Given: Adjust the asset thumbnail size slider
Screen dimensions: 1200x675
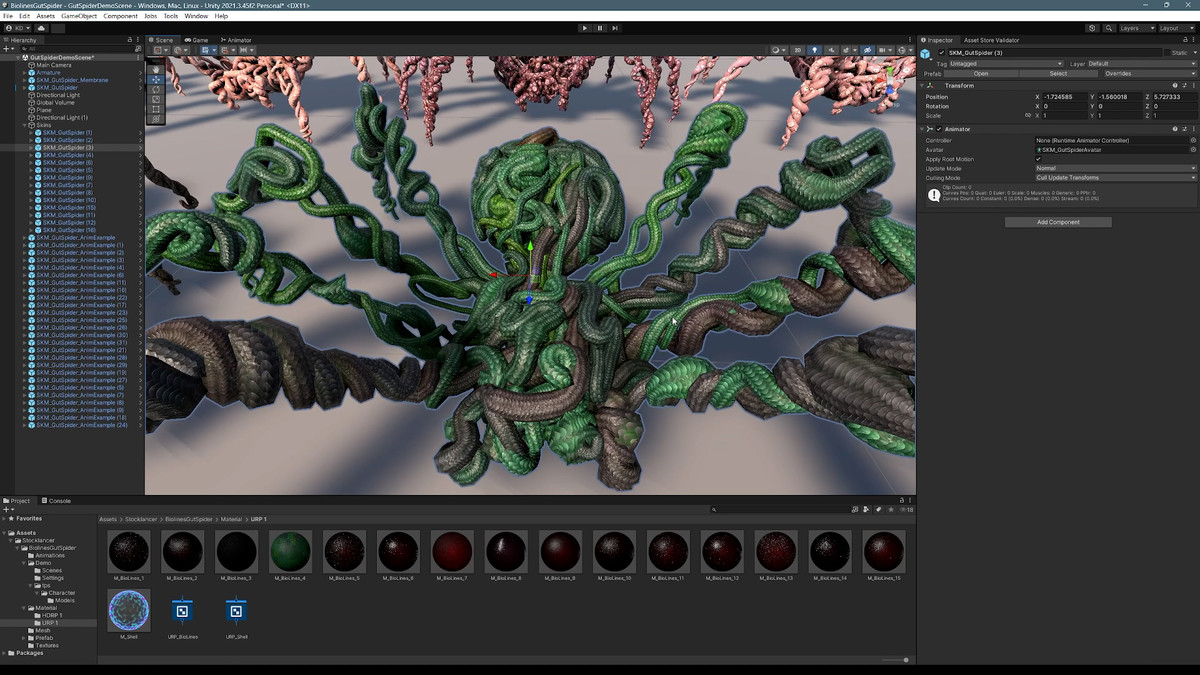Looking at the screenshot, I should pos(906,660).
